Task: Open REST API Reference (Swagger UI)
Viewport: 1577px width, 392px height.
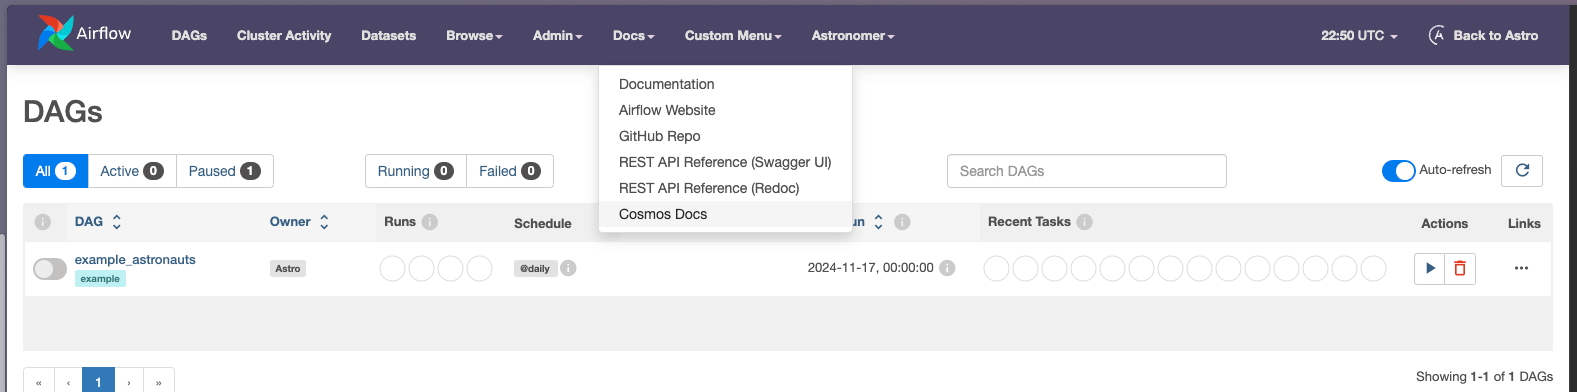Action: tap(725, 162)
